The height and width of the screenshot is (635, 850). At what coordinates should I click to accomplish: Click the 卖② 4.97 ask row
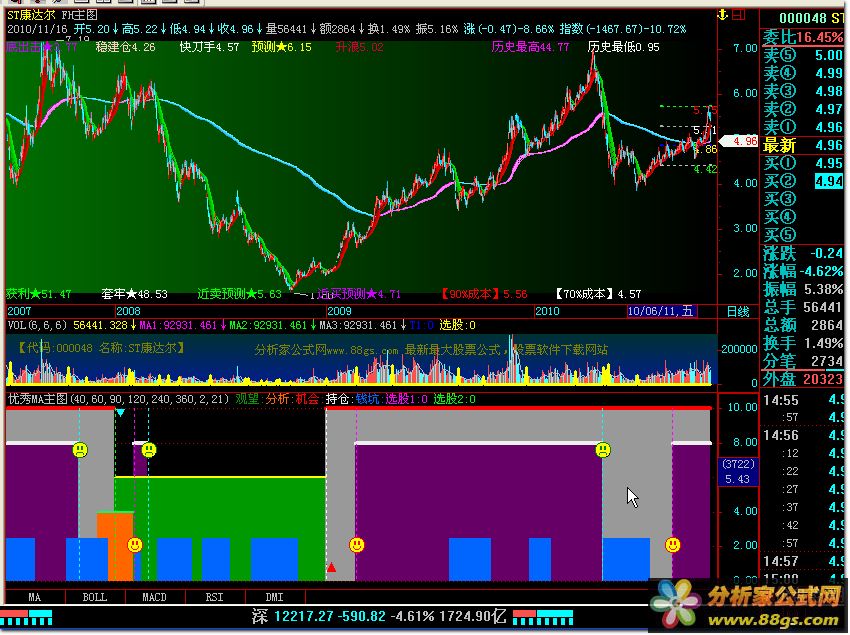pyautogui.click(x=803, y=108)
